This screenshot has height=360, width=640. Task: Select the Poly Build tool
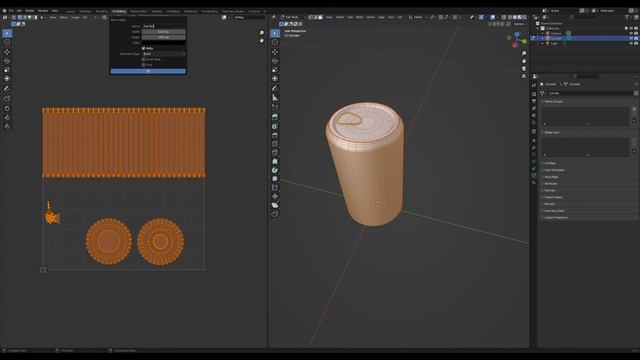pos(275,161)
